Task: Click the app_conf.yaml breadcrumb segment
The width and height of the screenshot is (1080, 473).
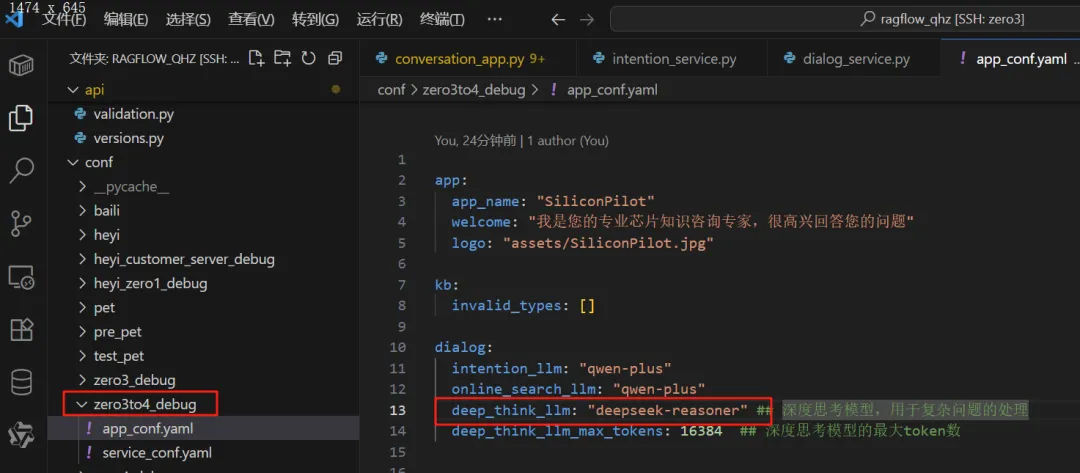Action: click(x=612, y=90)
